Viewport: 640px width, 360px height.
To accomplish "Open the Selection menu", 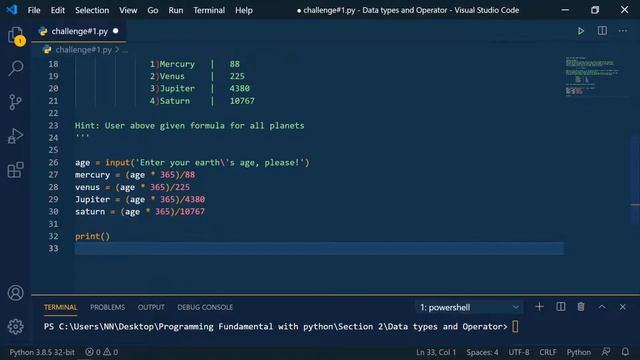I will pos(92,10).
